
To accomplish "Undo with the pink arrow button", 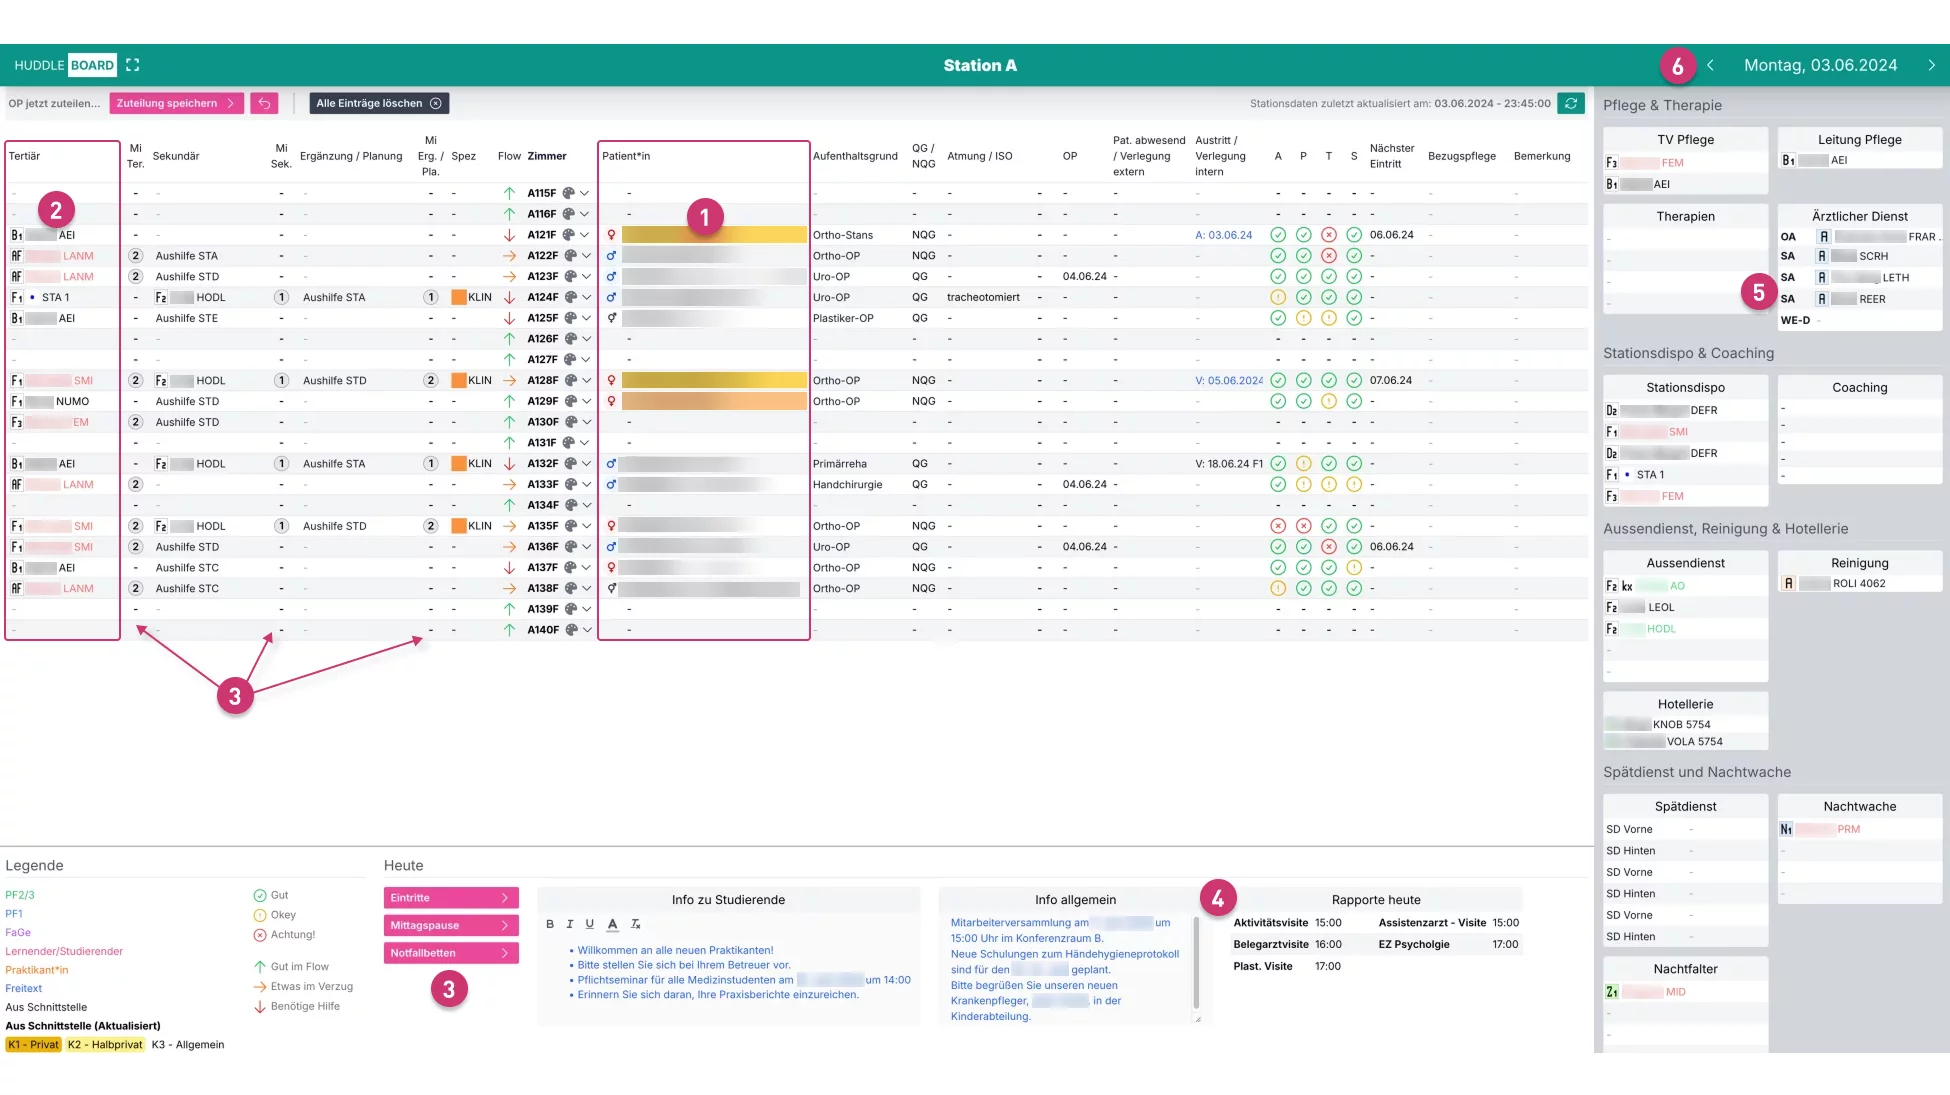I will 264,103.
